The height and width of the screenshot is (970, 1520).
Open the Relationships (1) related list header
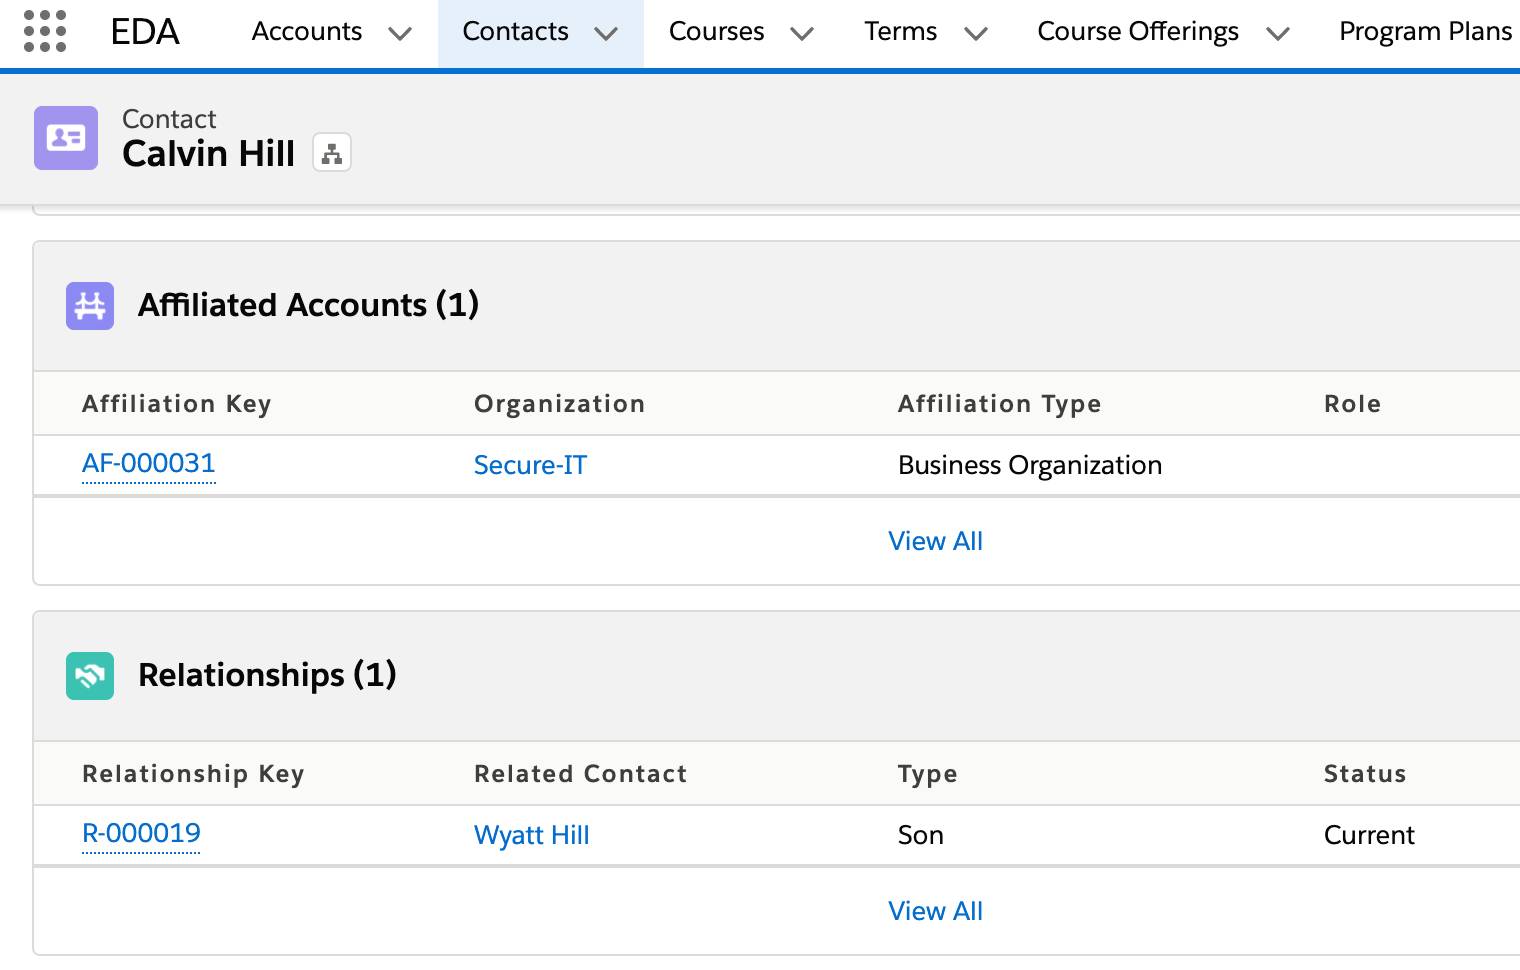tap(267, 676)
